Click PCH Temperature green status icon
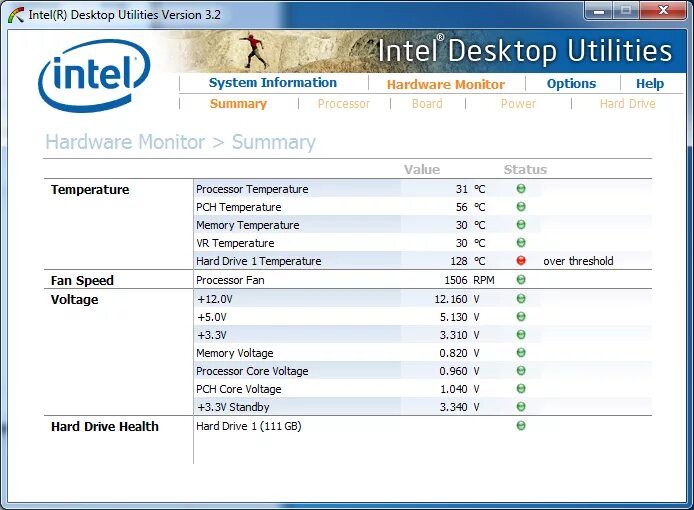The image size is (694, 510). pos(521,207)
